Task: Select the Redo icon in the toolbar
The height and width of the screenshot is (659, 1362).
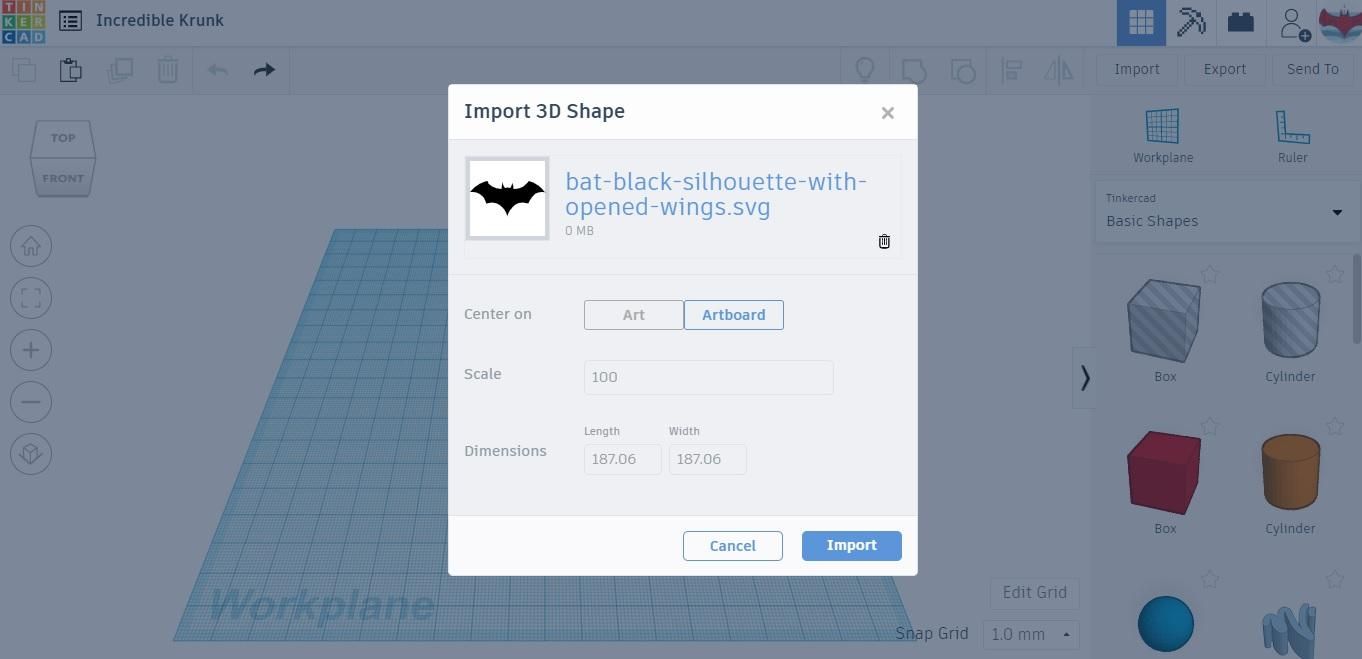Action: [x=263, y=69]
